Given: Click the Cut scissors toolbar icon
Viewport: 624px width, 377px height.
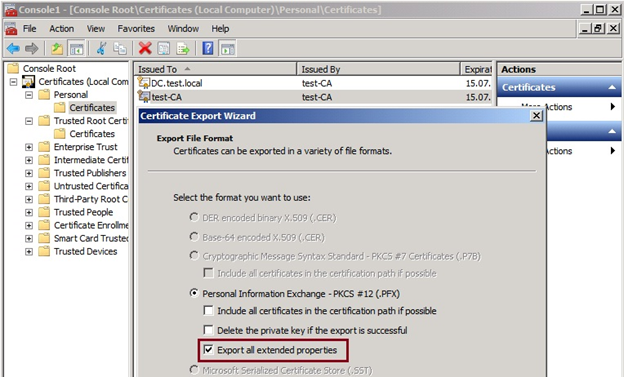Looking at the screenshot, I should [x=101, y=49].
